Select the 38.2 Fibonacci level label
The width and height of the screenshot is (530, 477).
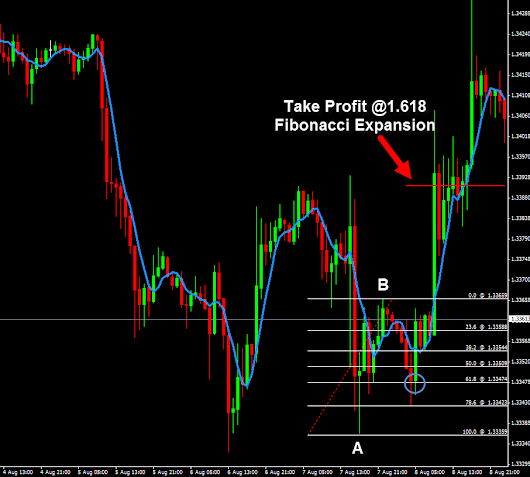coord(486,347)
